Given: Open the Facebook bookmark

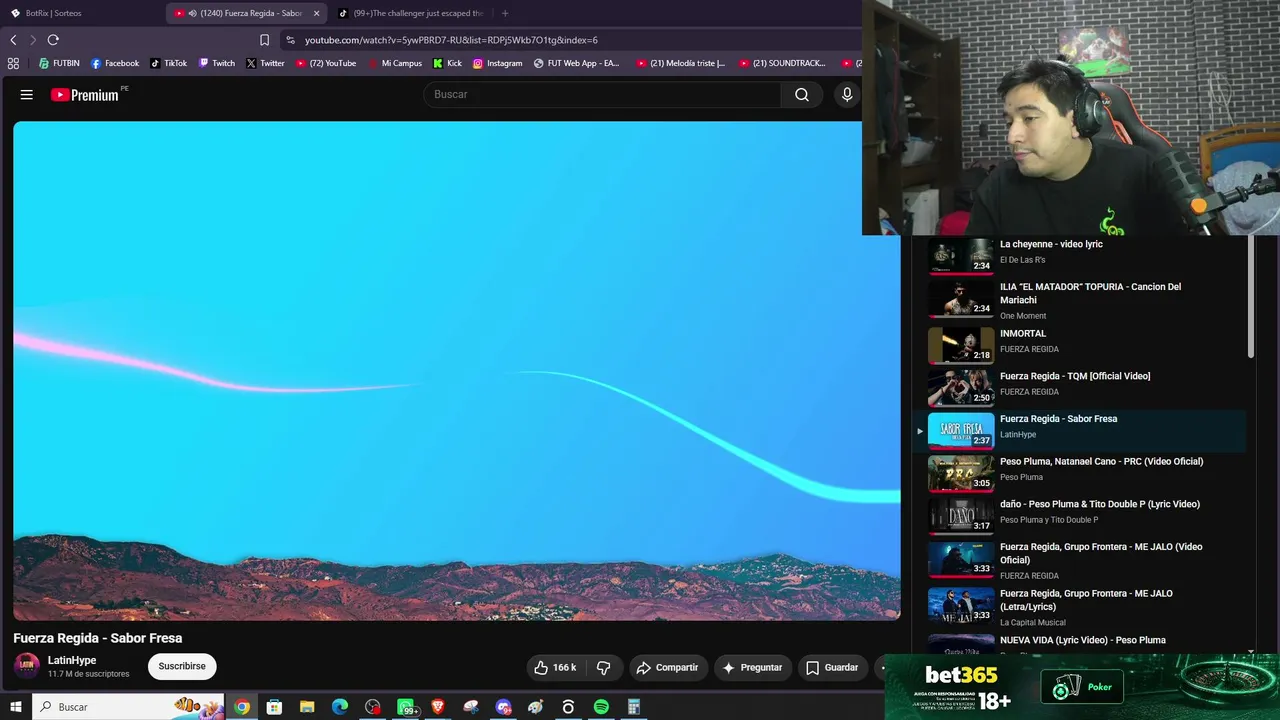Looking at the screenshot, I should pos(115,63).
